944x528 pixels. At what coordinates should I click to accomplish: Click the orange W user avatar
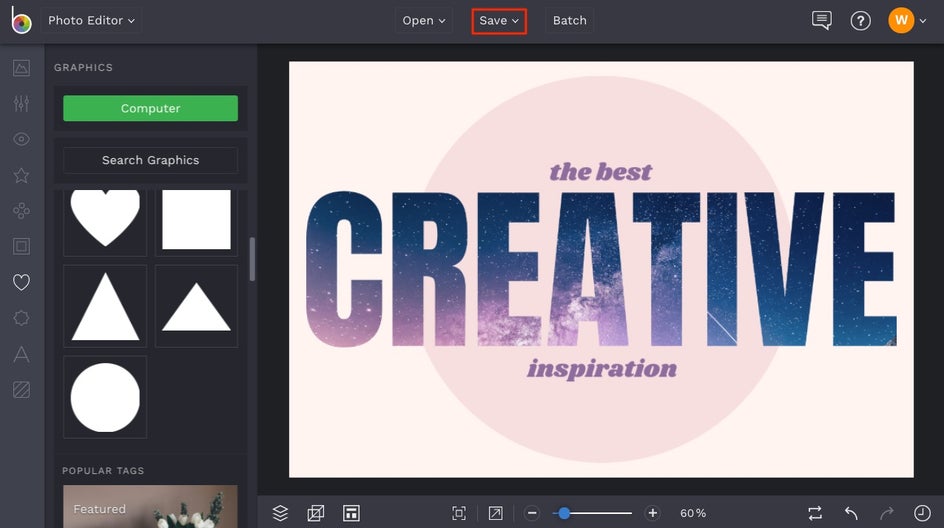[x=901, y=20]
